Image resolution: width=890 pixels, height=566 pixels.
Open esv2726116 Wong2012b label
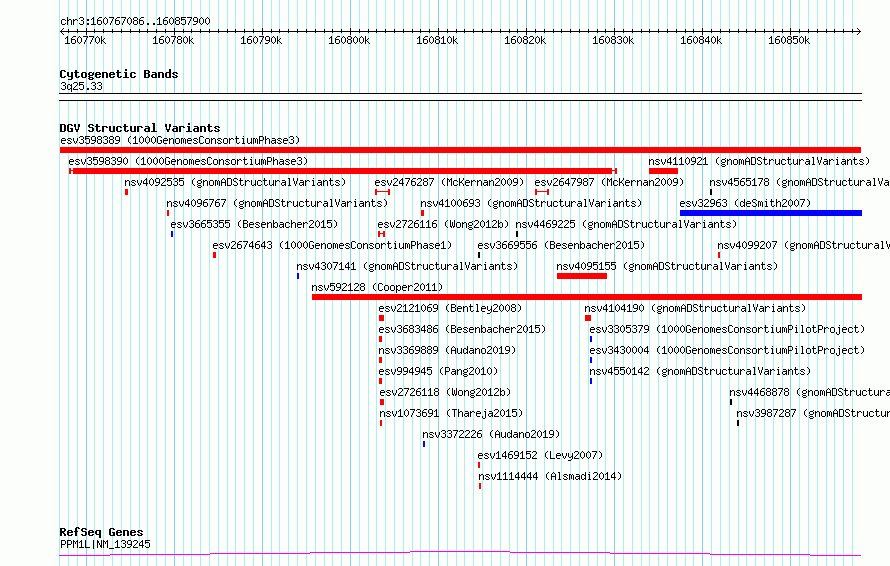pos(443,224)
